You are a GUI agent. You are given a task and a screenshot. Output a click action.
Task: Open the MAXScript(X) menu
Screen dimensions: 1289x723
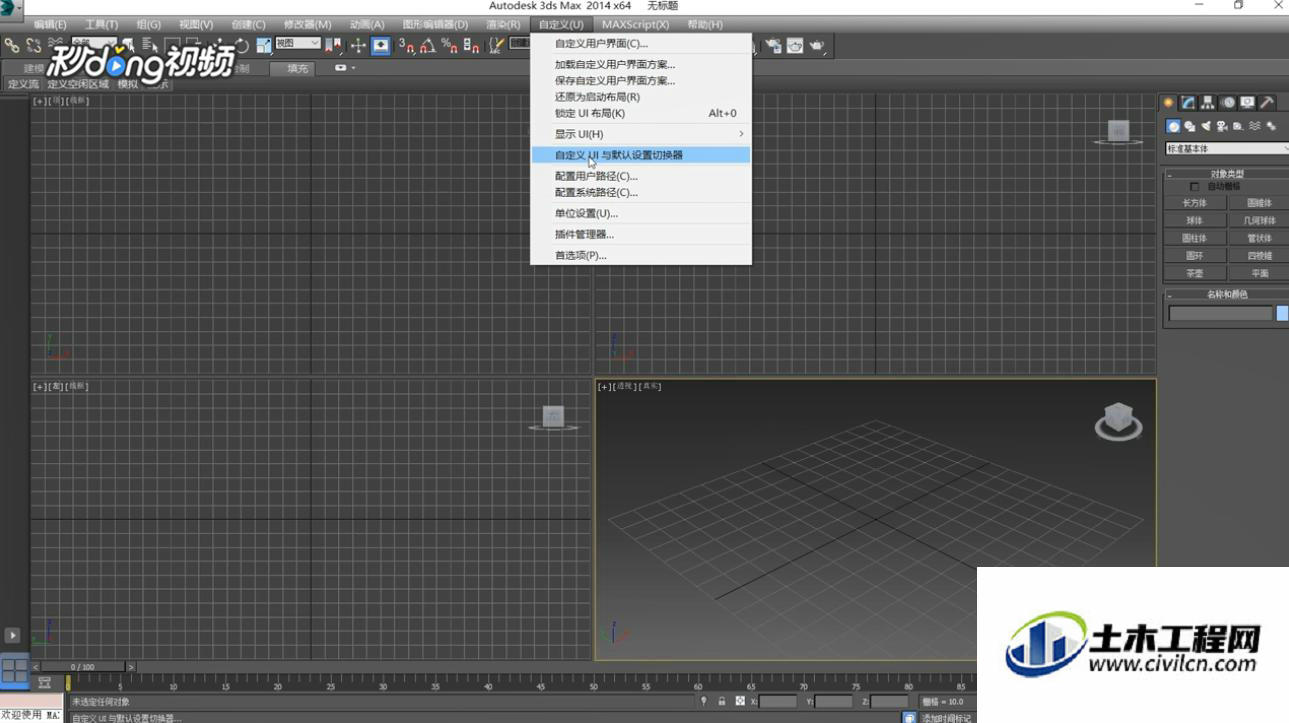(636, 24)
